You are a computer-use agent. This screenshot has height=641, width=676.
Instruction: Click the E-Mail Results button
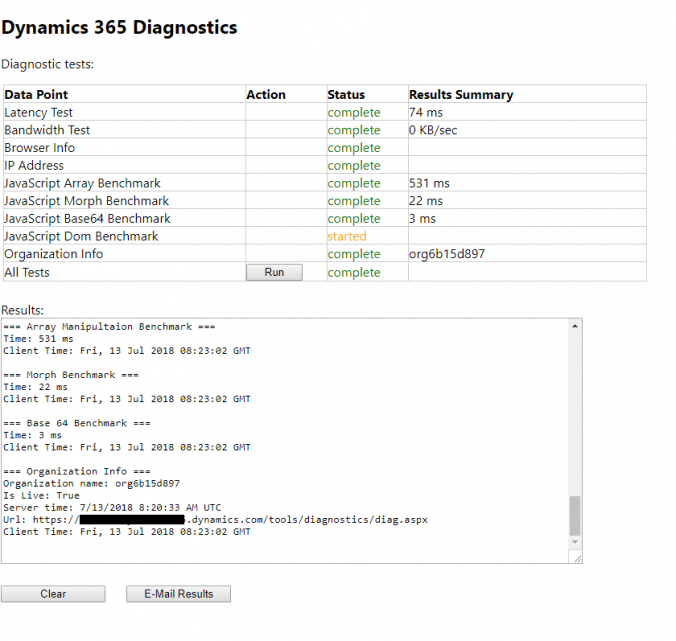pos(178,594)
